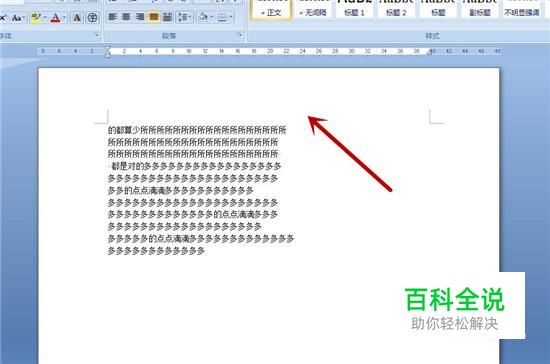The height and width of the screenshot is (364, 550).
Task: Open the highlight color dropdown arrow
Action: click(x=45, y=17)
